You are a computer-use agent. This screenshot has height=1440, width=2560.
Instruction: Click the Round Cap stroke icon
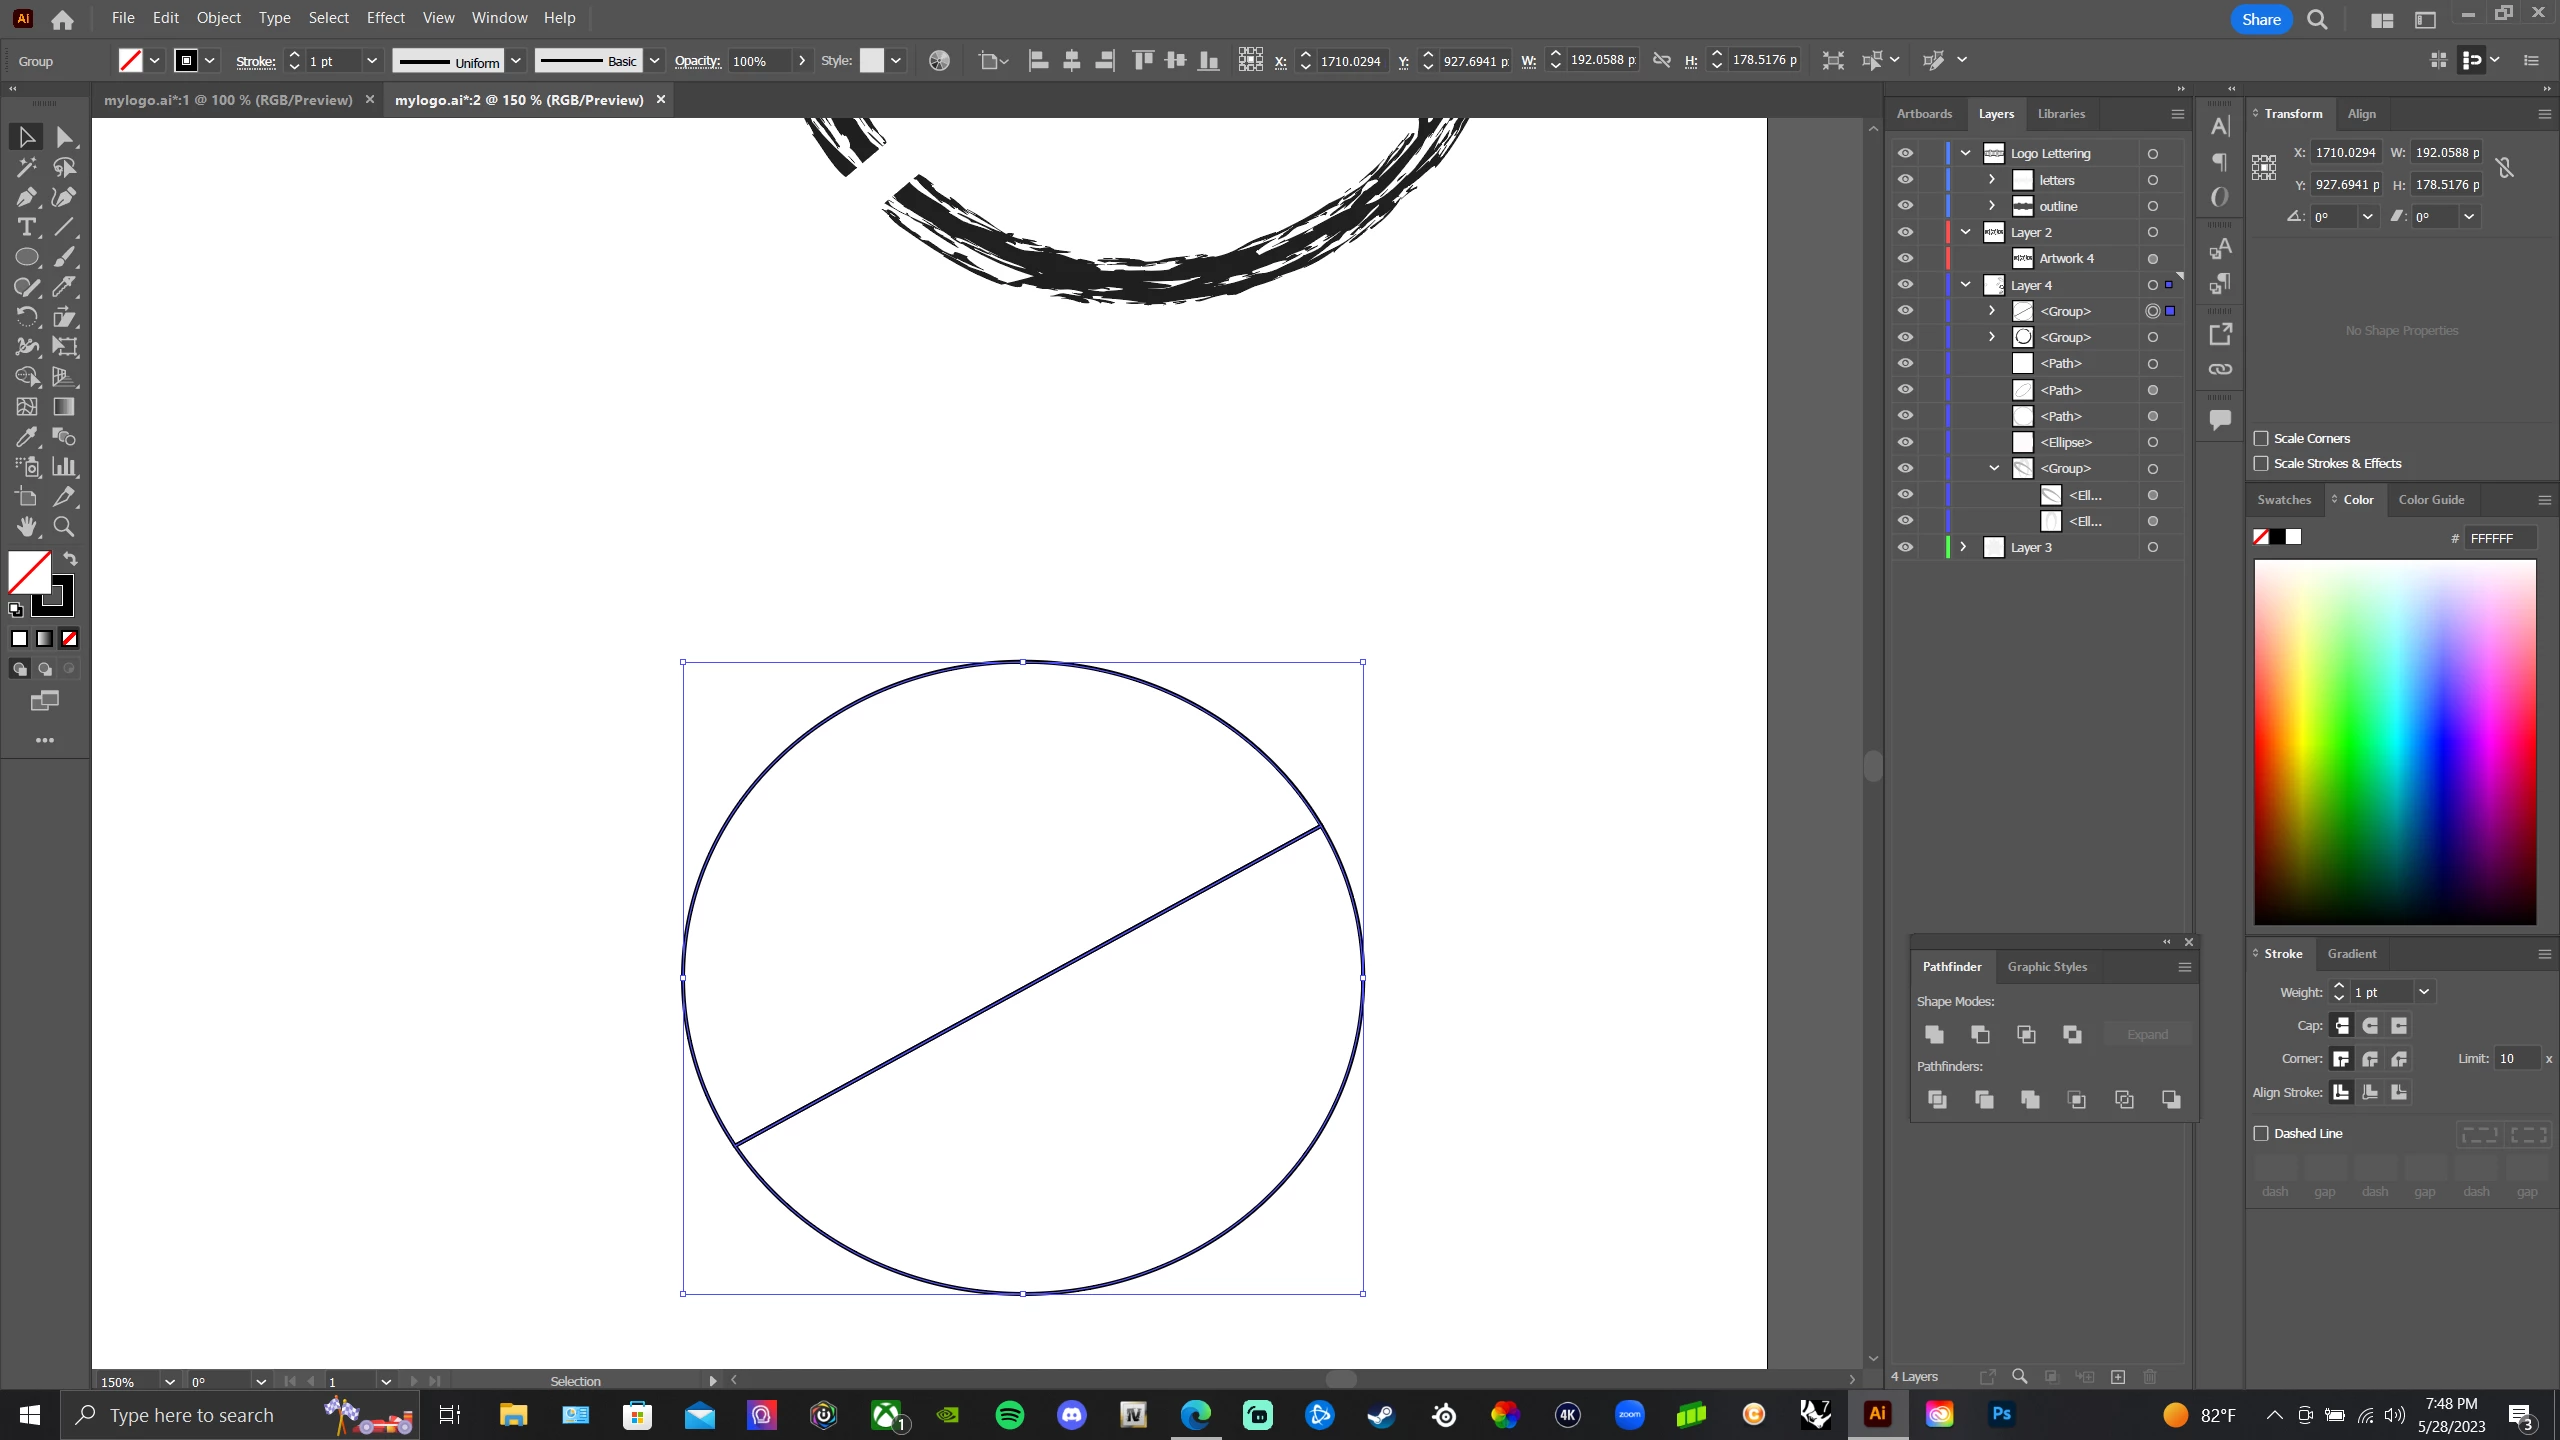tap(2370, 1026)
